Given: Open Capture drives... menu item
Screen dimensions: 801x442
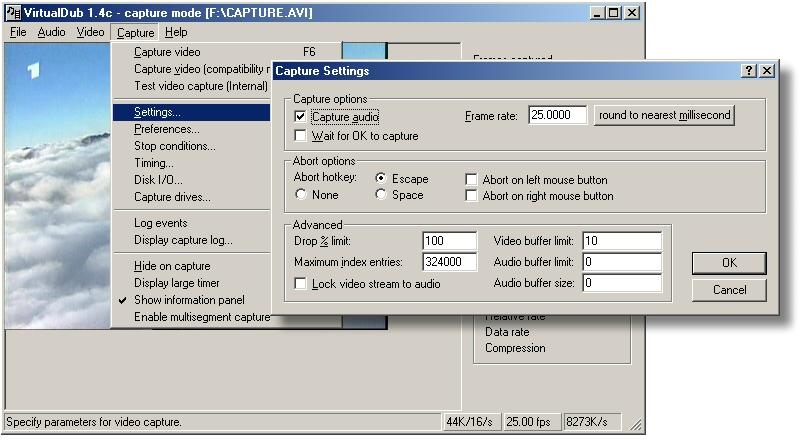Looking at the screenshot, I should click(192, 196).
